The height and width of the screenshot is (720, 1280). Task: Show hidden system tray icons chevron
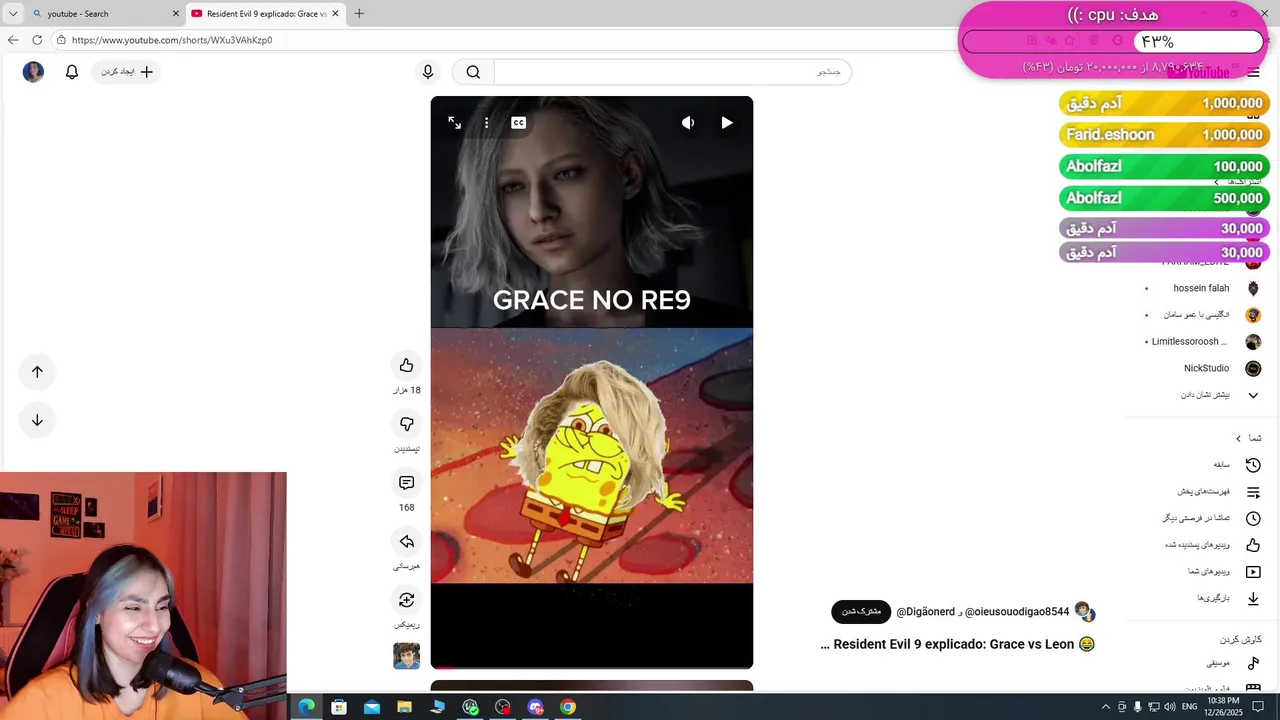click(x=1105, y=707)
